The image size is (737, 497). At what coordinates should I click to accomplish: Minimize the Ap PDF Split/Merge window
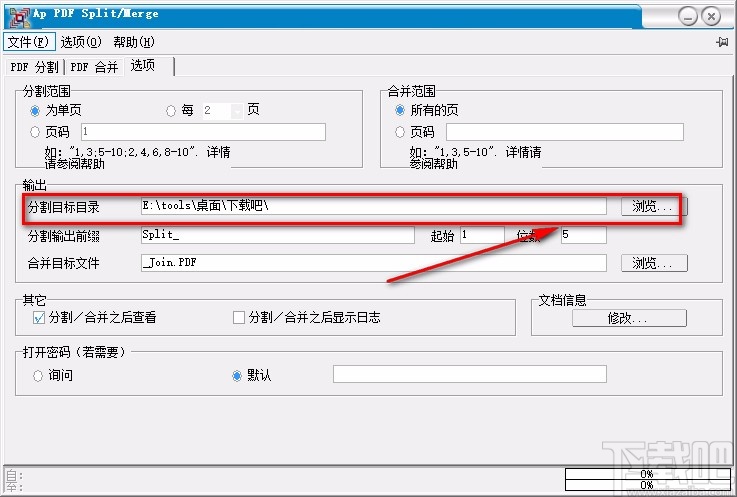688,17
